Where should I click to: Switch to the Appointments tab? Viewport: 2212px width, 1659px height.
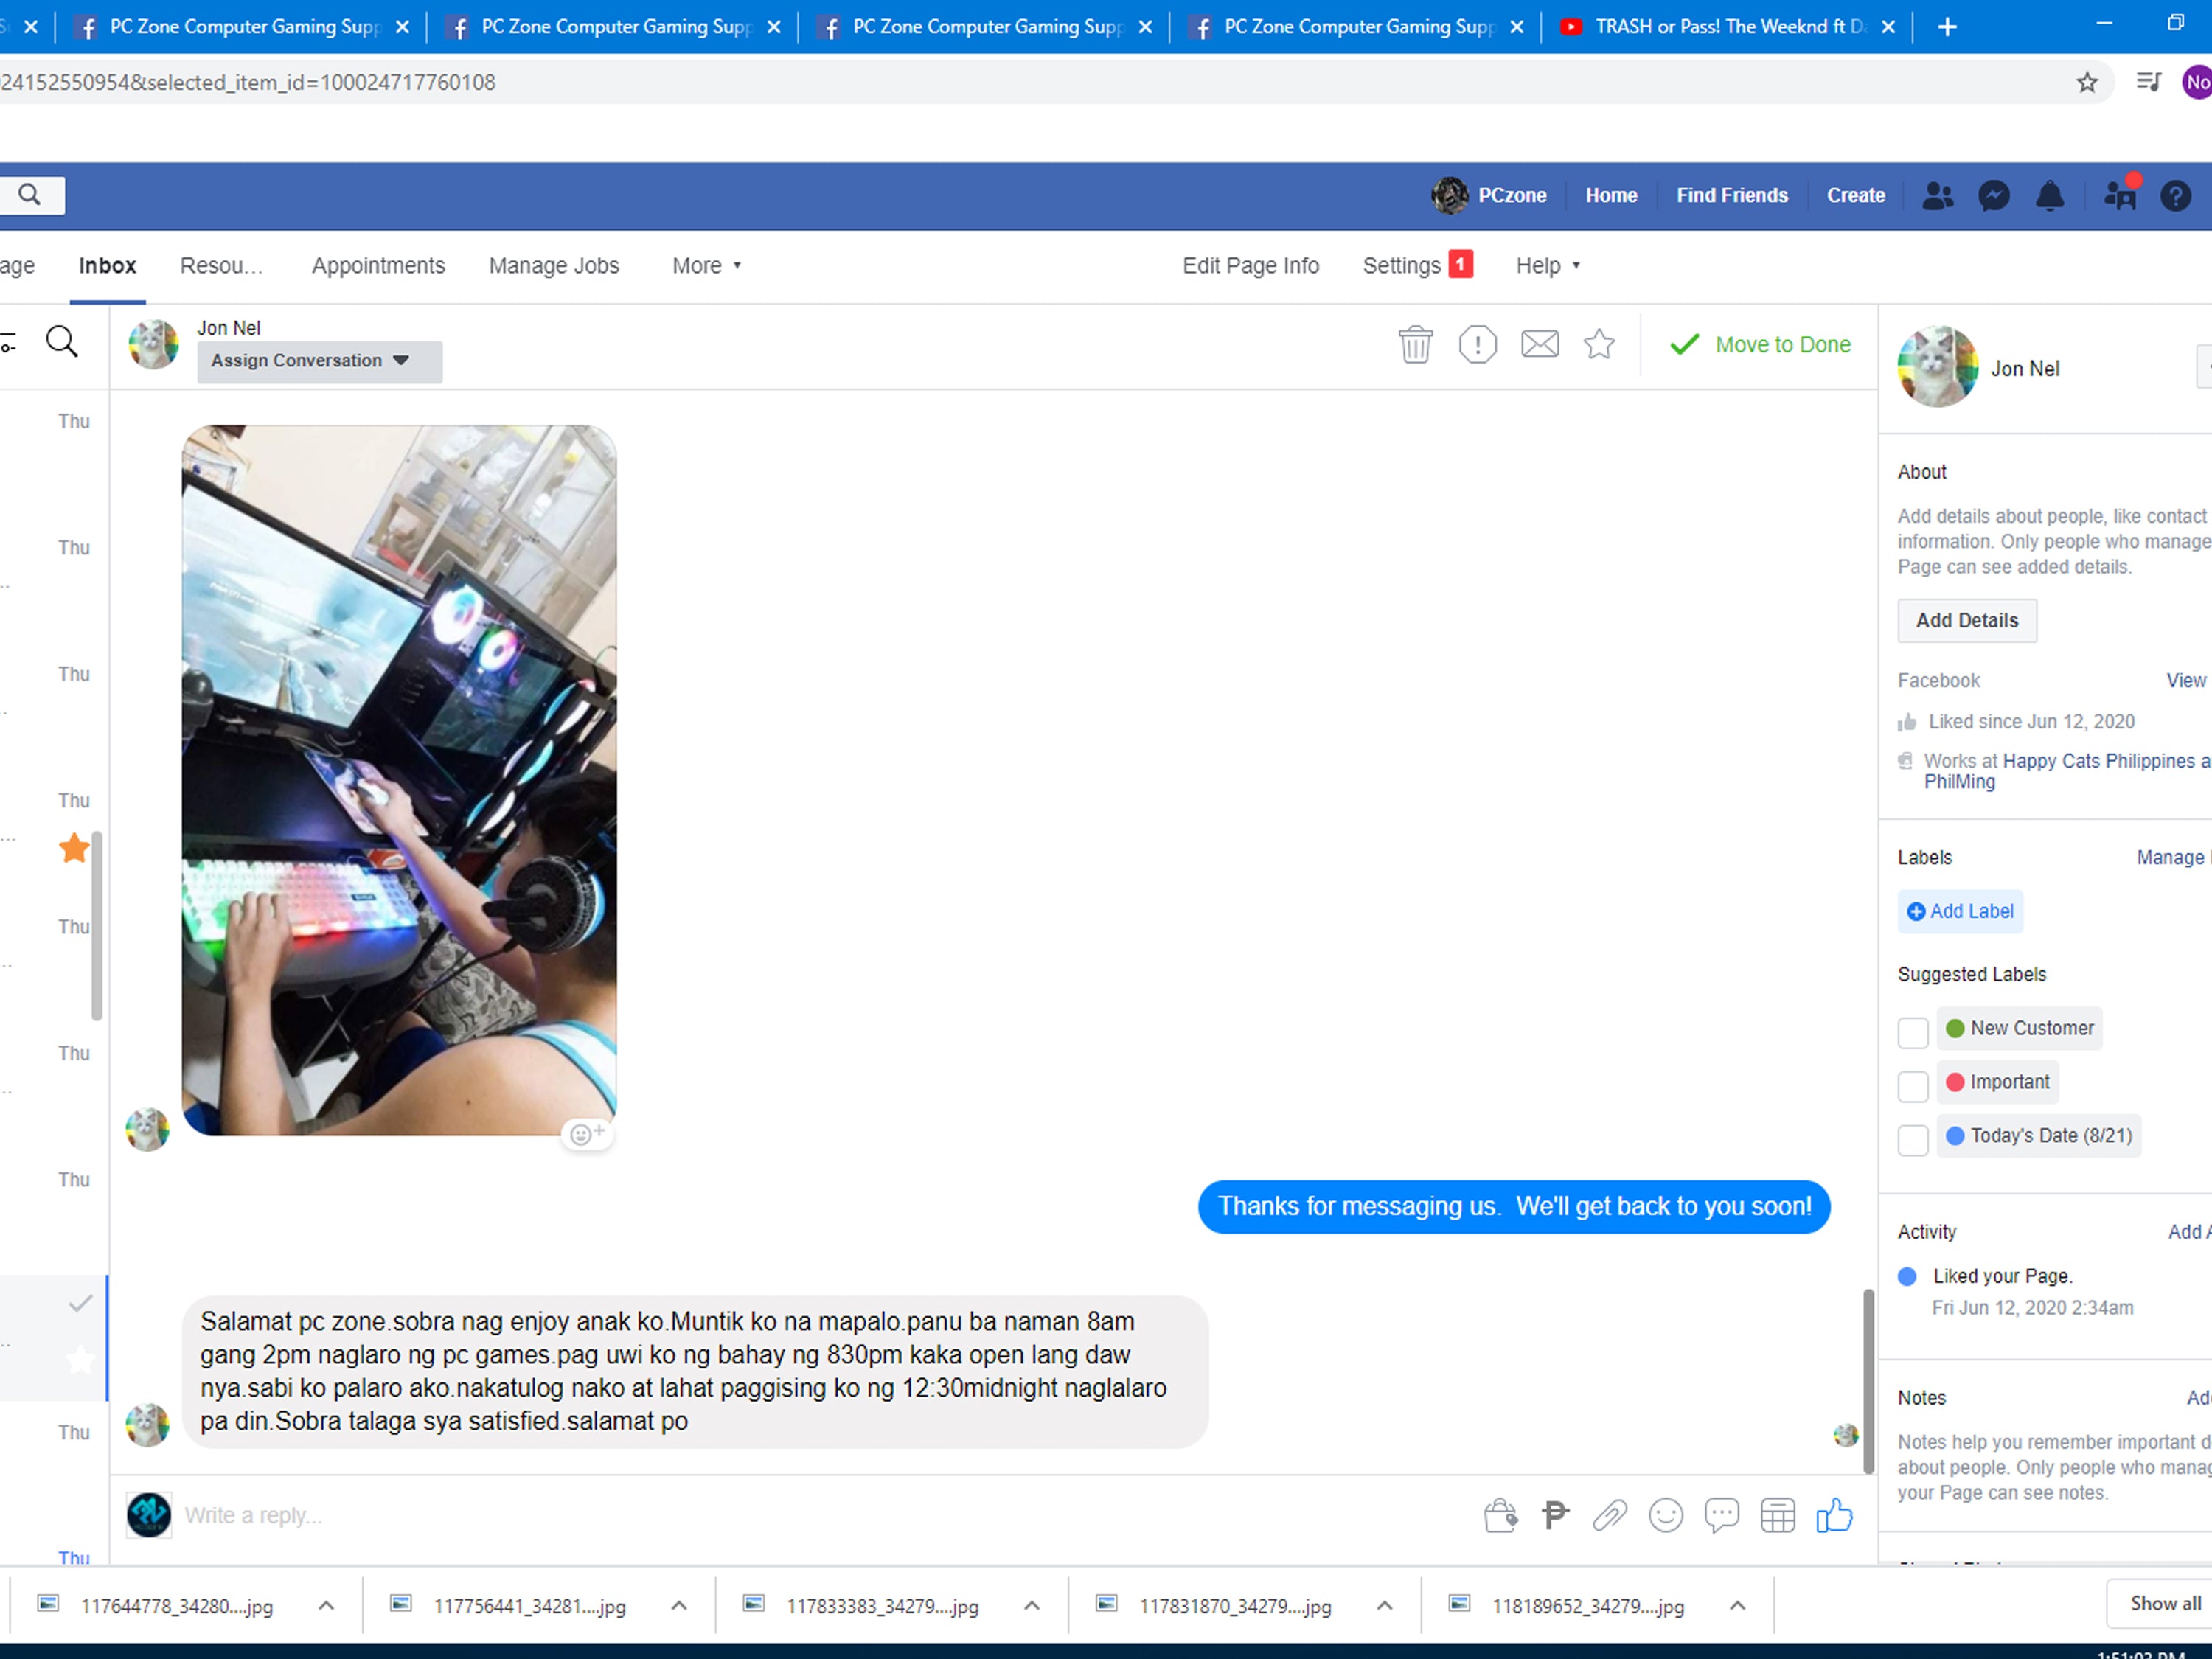(x=378, y=266)
